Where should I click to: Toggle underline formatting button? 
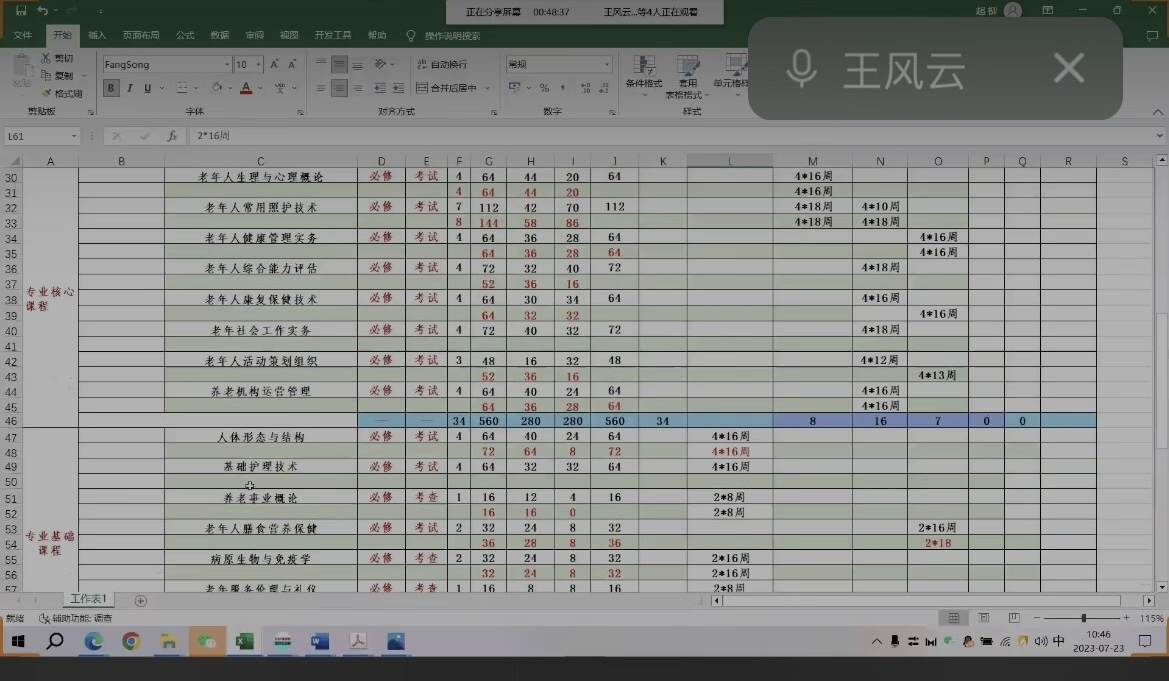pyautogui.click(x=148, y=88)
